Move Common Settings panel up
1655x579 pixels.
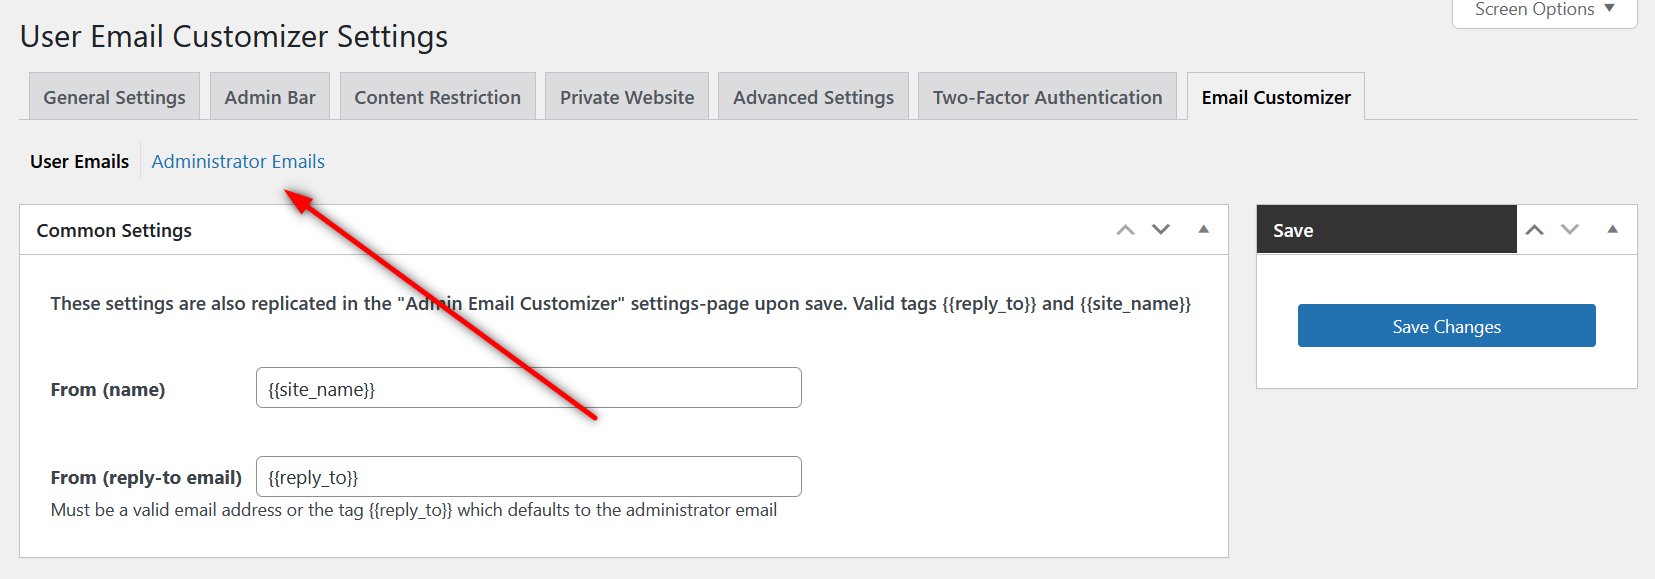(x=1125, y=230)
